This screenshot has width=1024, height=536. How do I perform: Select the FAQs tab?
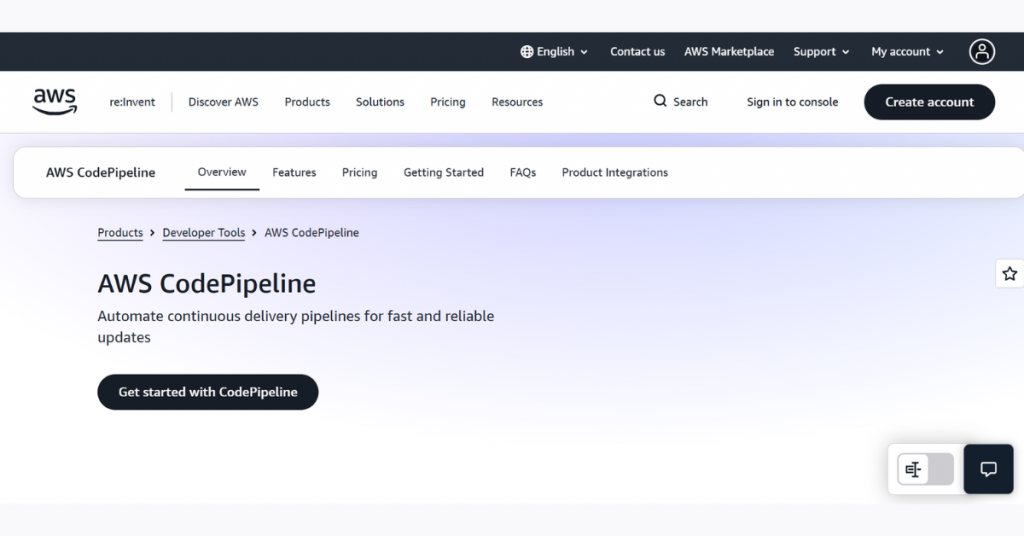[x=522, y=172]
